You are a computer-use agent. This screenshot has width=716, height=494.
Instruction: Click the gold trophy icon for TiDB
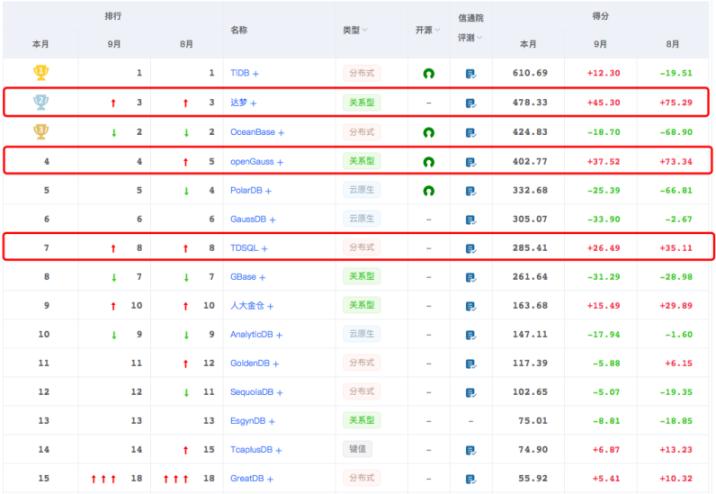pyautogui.click(x=41, y=73)
